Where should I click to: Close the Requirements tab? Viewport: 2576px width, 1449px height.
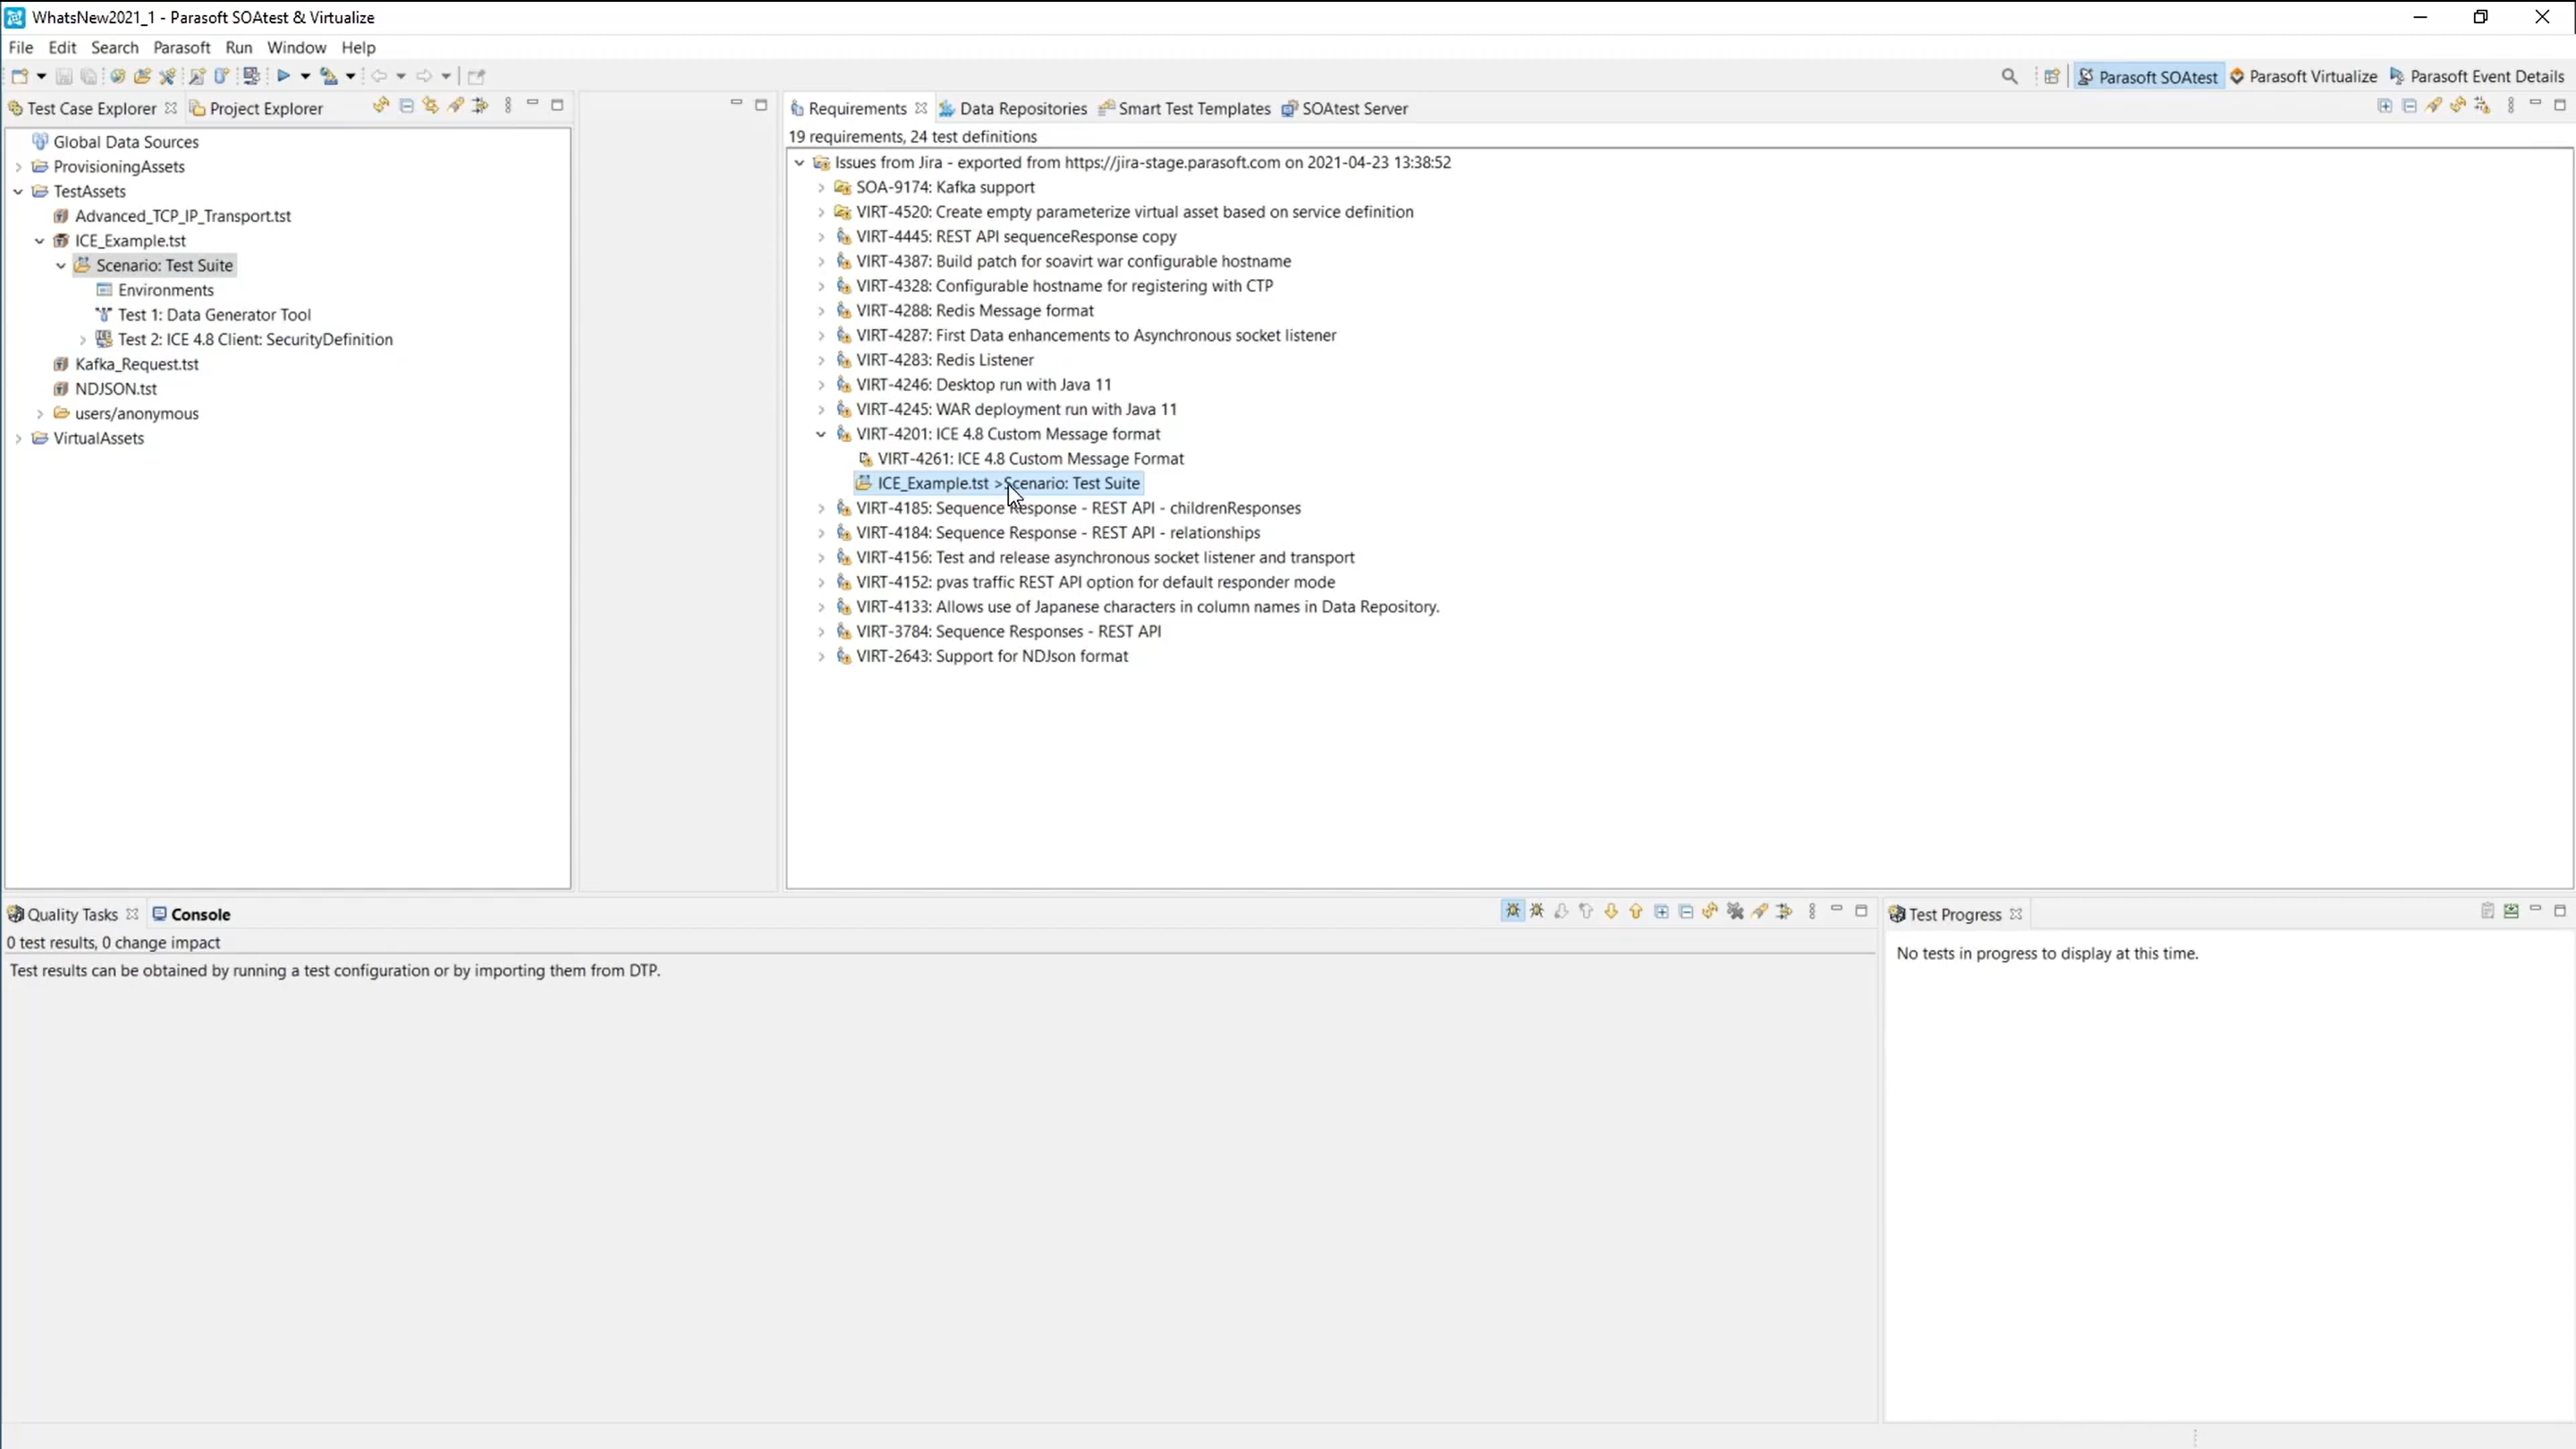[921, 108]
